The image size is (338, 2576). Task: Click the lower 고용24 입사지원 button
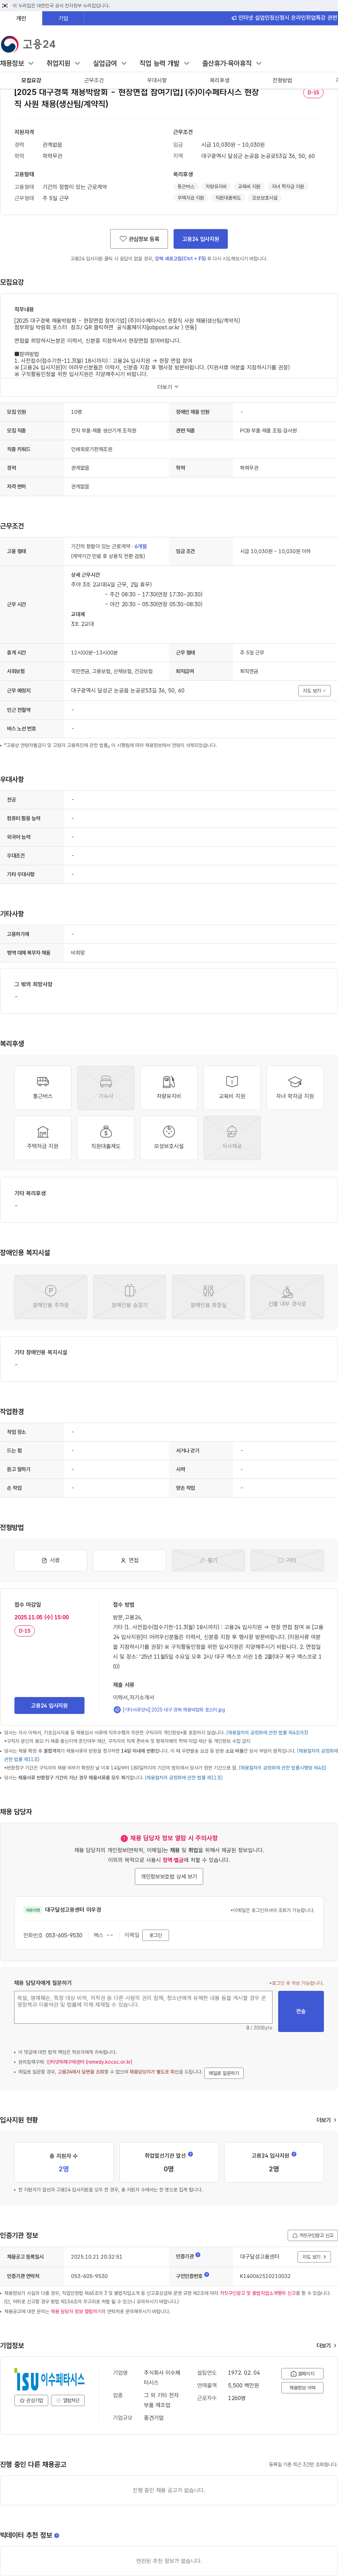49,1705
